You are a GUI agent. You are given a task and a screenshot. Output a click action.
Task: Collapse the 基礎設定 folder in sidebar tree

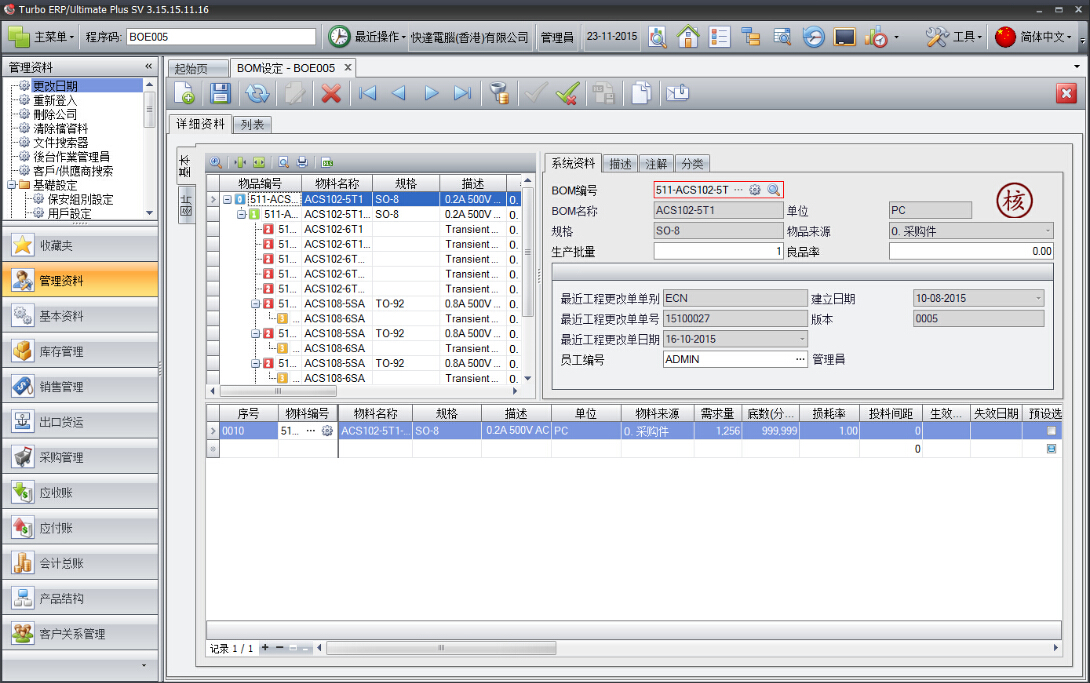click(x=11, y=185)
